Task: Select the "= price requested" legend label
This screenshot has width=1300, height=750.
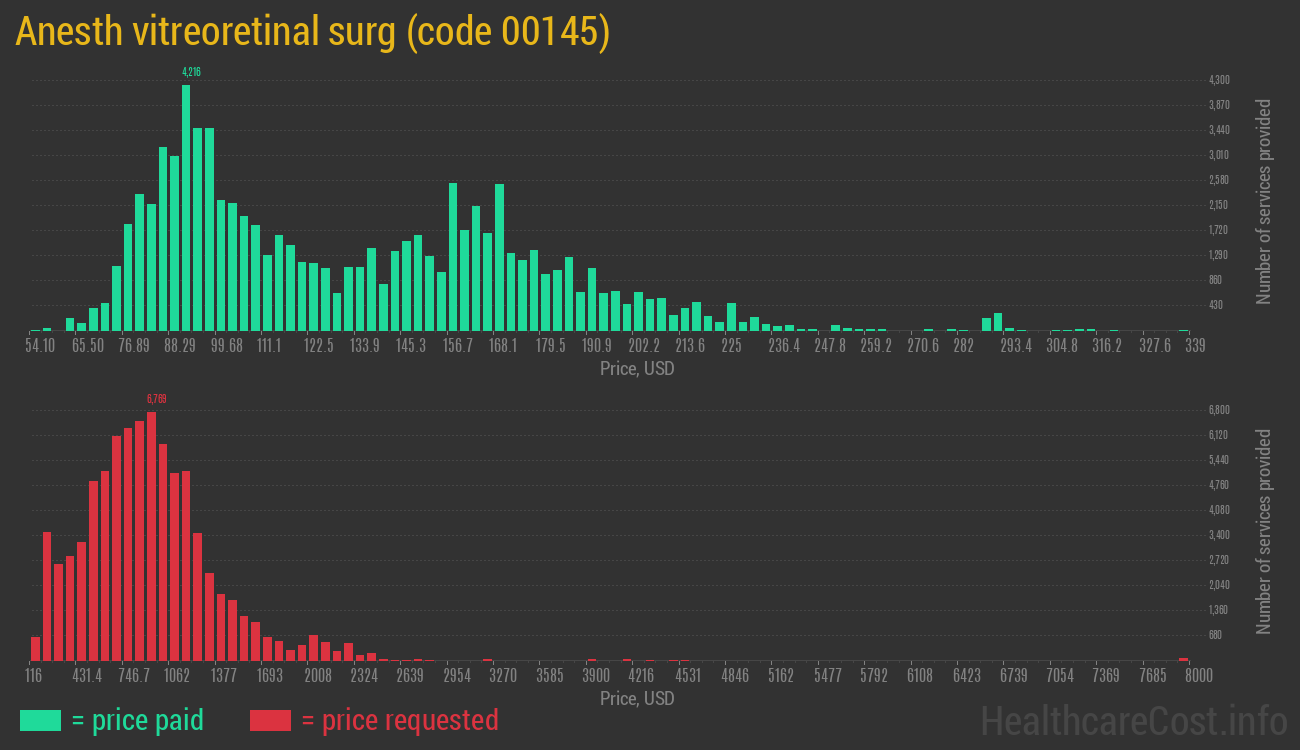Action: pos(399,720)
